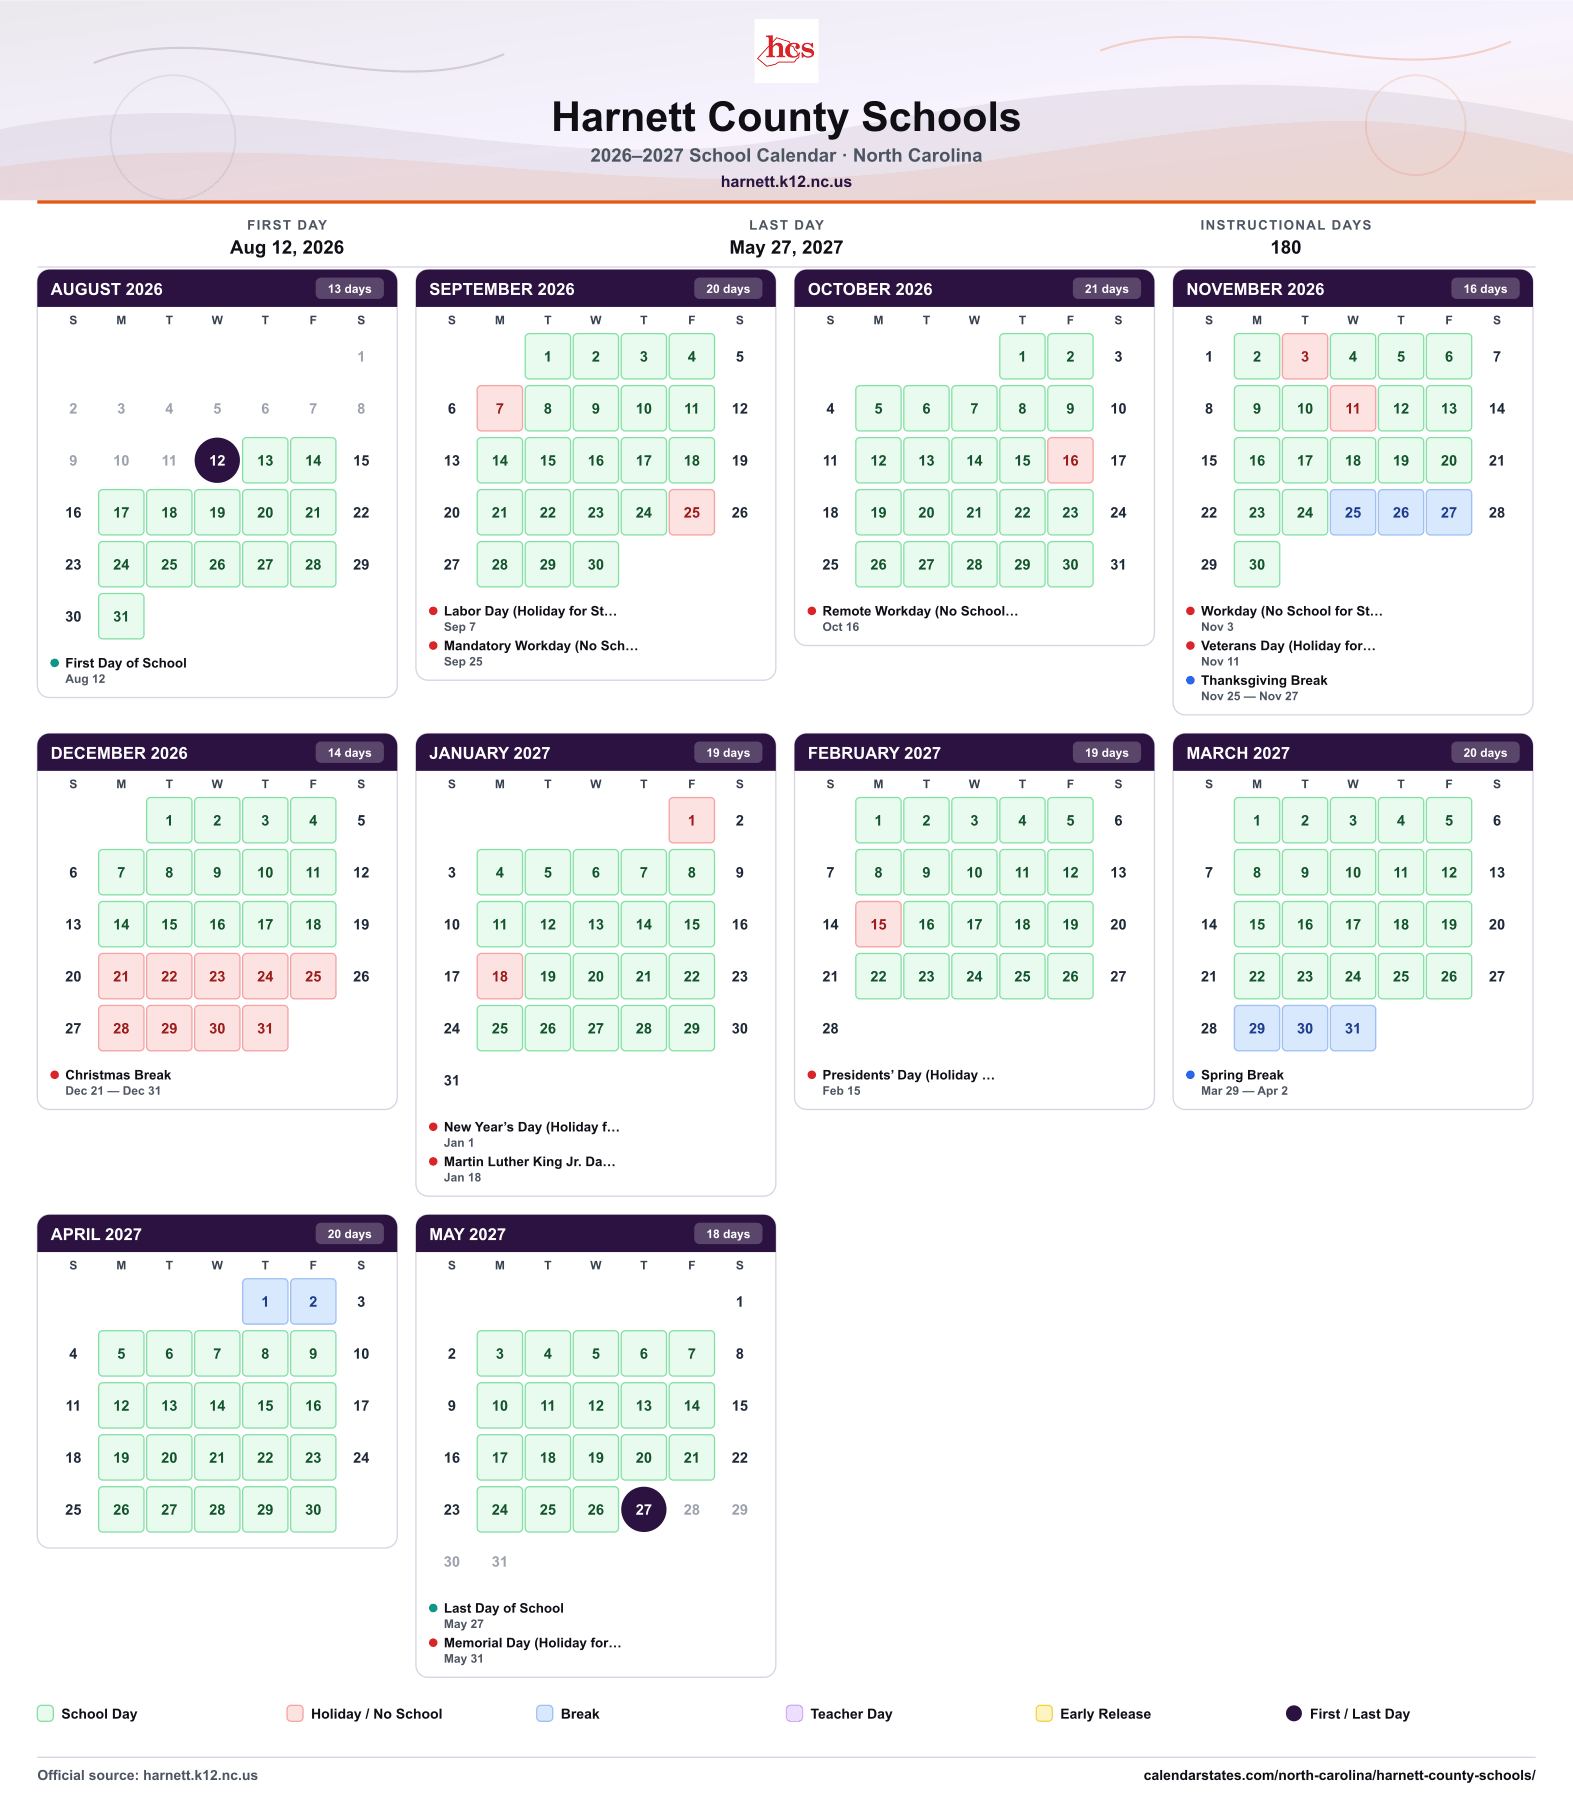Click the 13 days badge in August
This screenshot has height=1795, width=1573.
(x=350, y=289)
